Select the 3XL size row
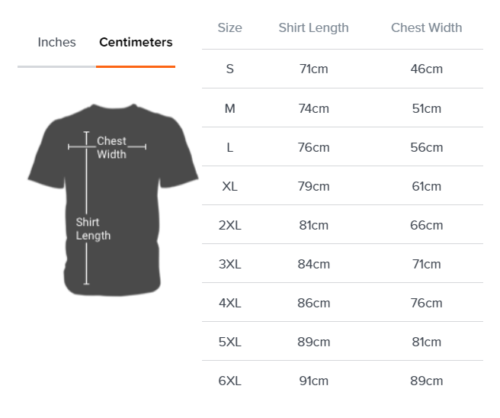This screenshot has height=418, width=500. click(x=342, y=264)
